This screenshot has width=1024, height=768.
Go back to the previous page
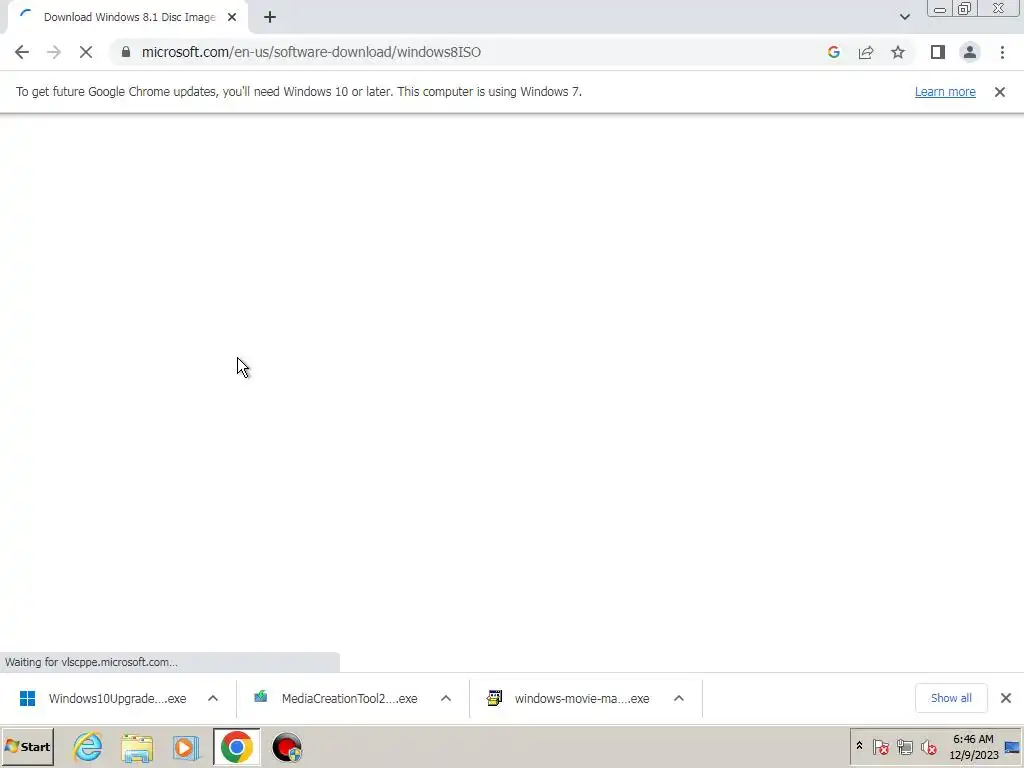click(22, 52)
